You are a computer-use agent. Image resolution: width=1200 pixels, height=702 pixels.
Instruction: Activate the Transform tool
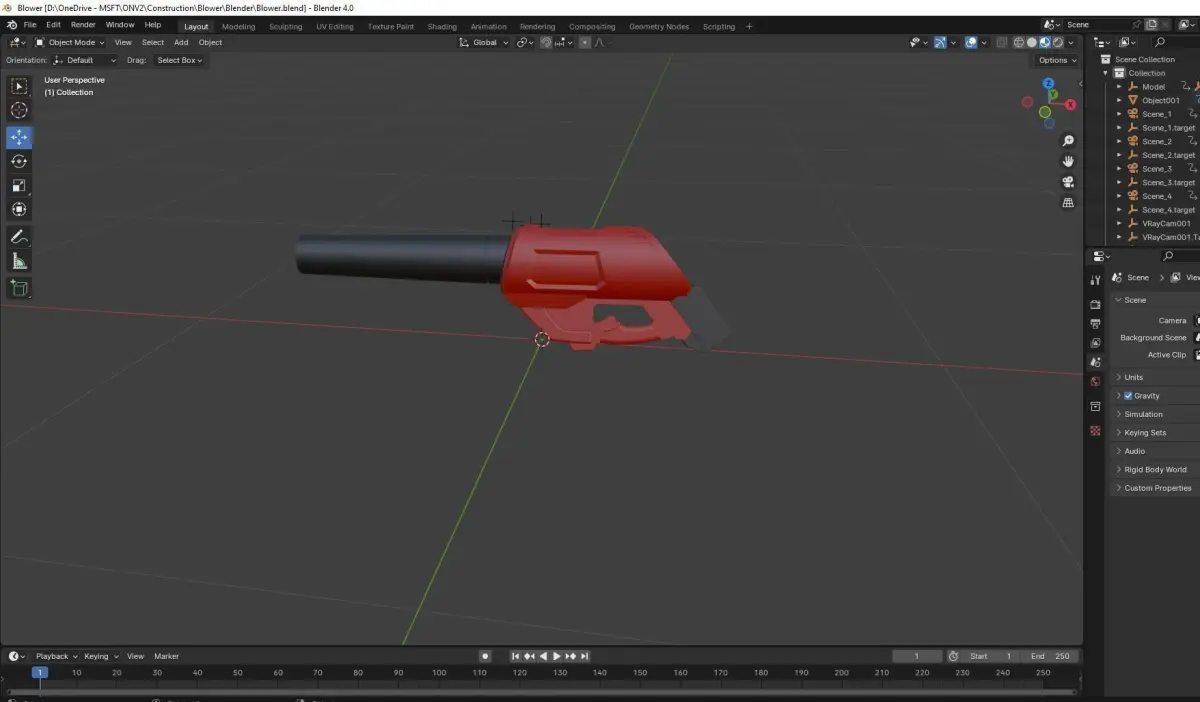pos(19,209)
